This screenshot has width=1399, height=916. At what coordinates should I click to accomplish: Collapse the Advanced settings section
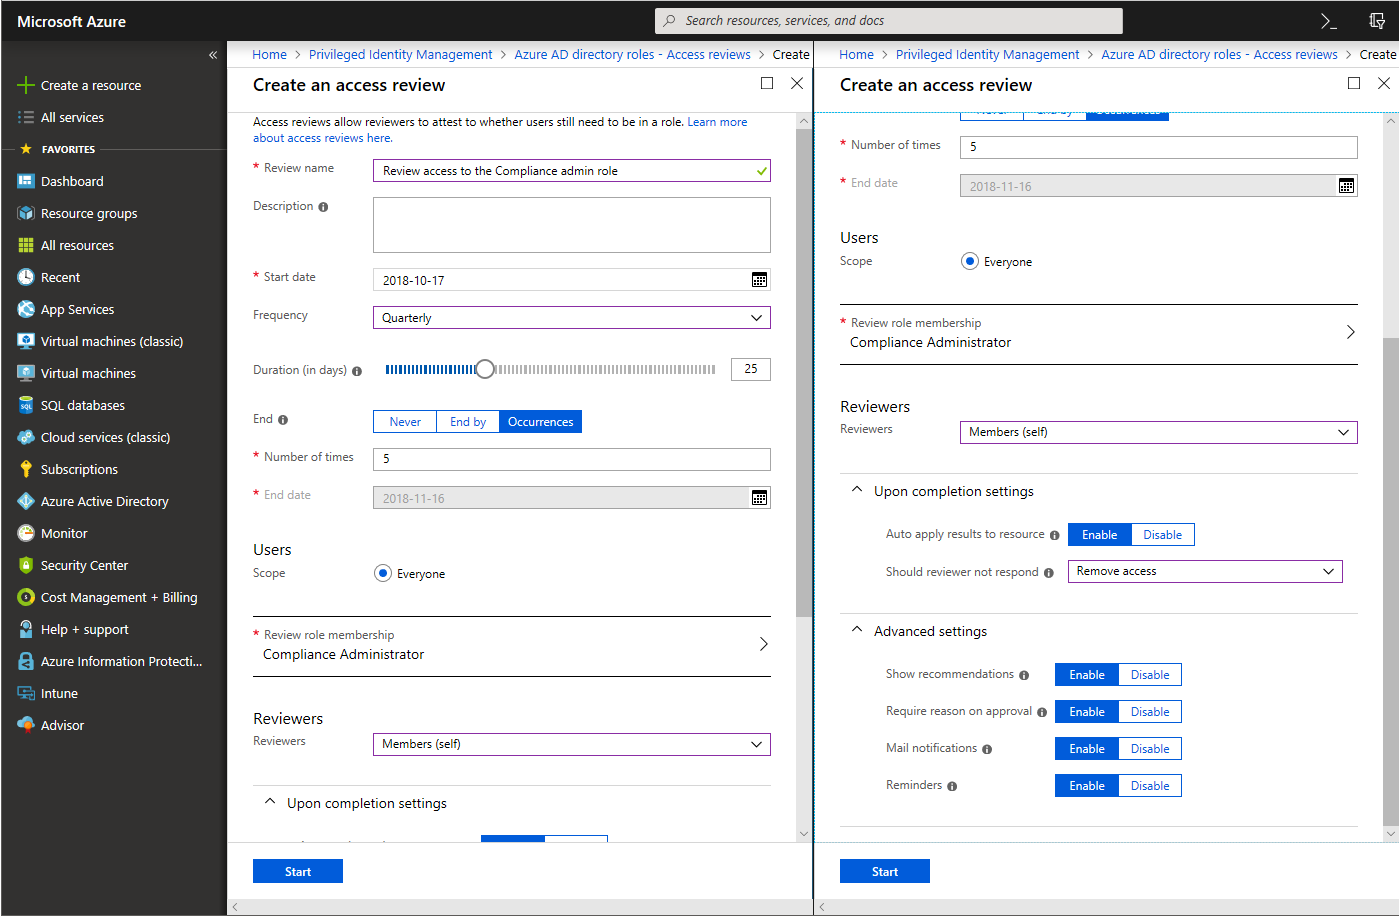[856, 630]
